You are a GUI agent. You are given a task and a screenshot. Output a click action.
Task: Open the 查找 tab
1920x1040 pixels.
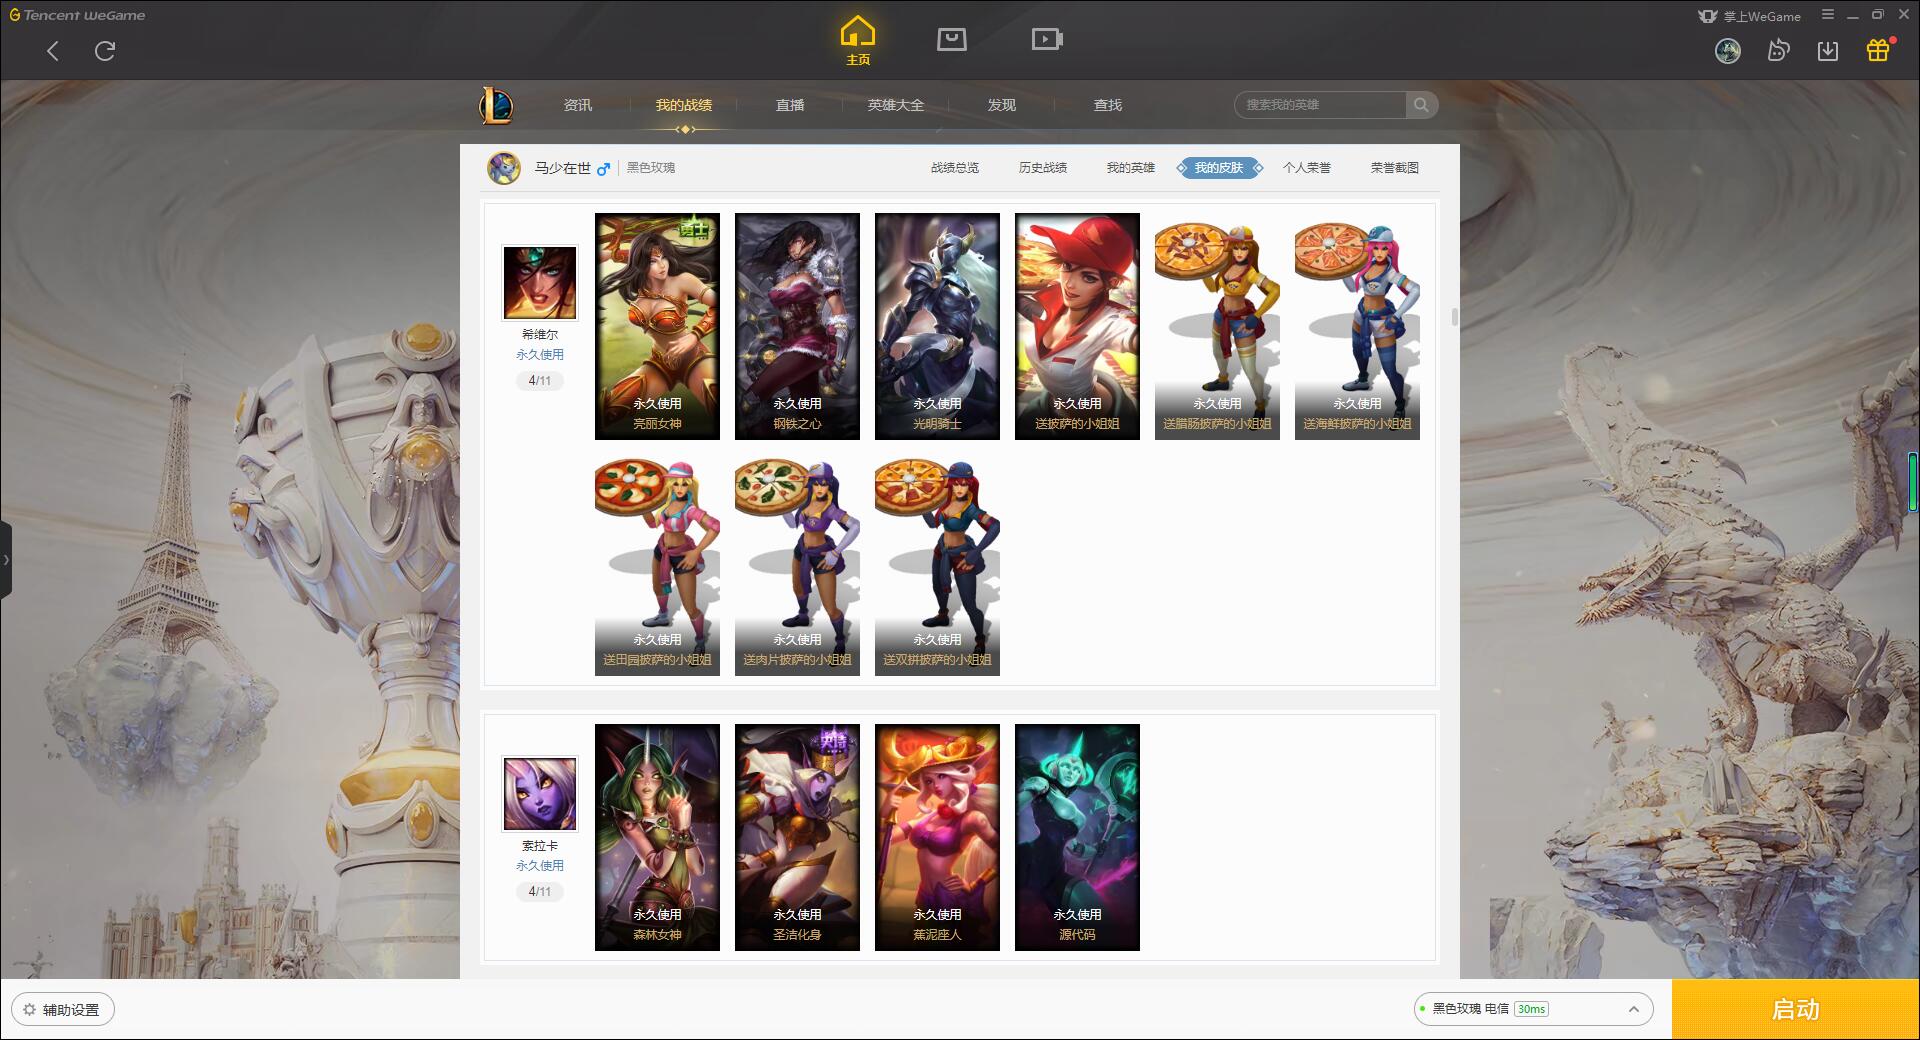pyautogui.click(x=1108, y=105)
